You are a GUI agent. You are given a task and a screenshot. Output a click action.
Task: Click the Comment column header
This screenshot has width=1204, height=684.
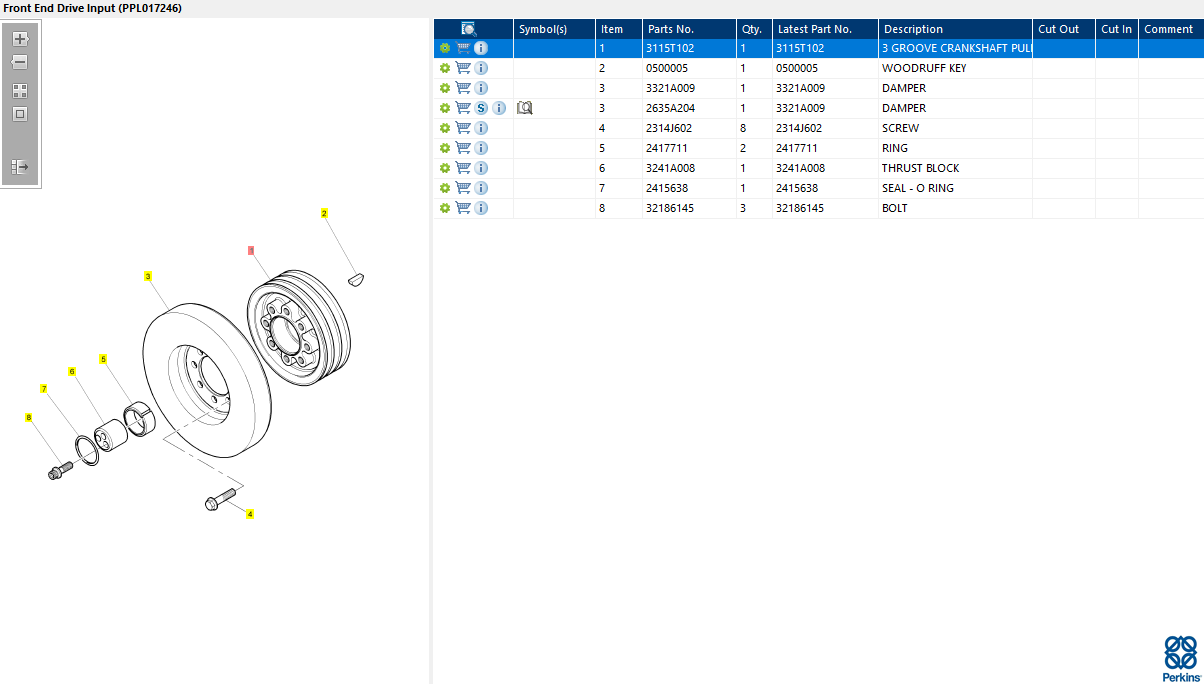pos(1171,29)
